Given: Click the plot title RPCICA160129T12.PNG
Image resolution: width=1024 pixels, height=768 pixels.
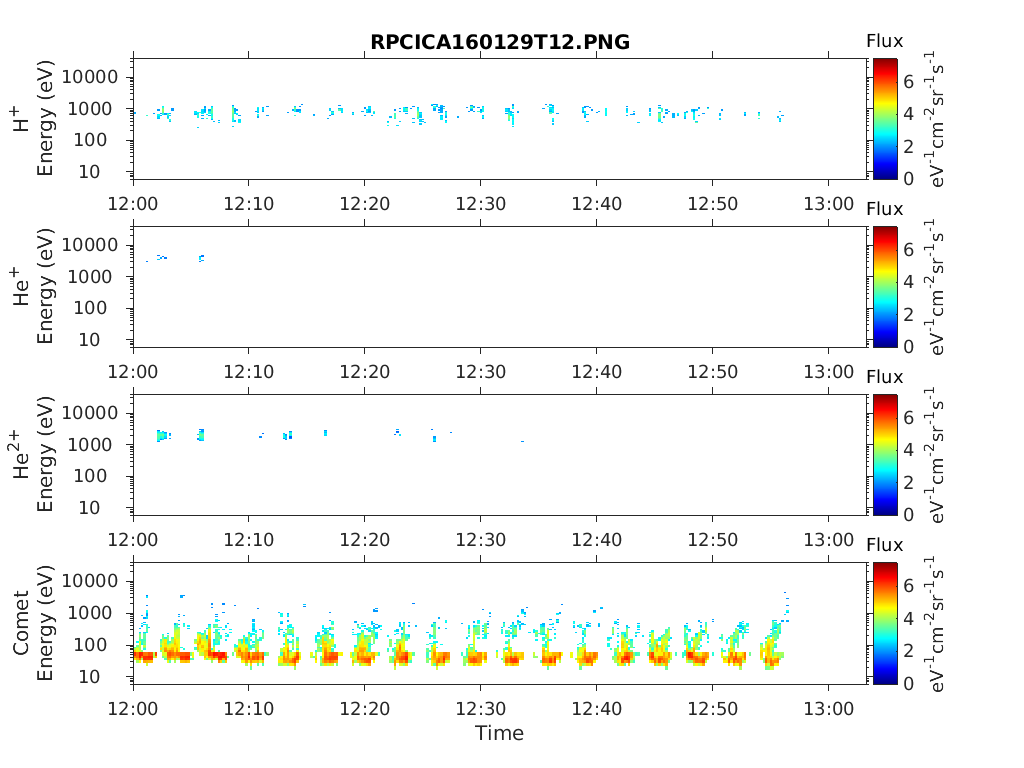Looking at the screenshot, I should (x=500, y=42).
